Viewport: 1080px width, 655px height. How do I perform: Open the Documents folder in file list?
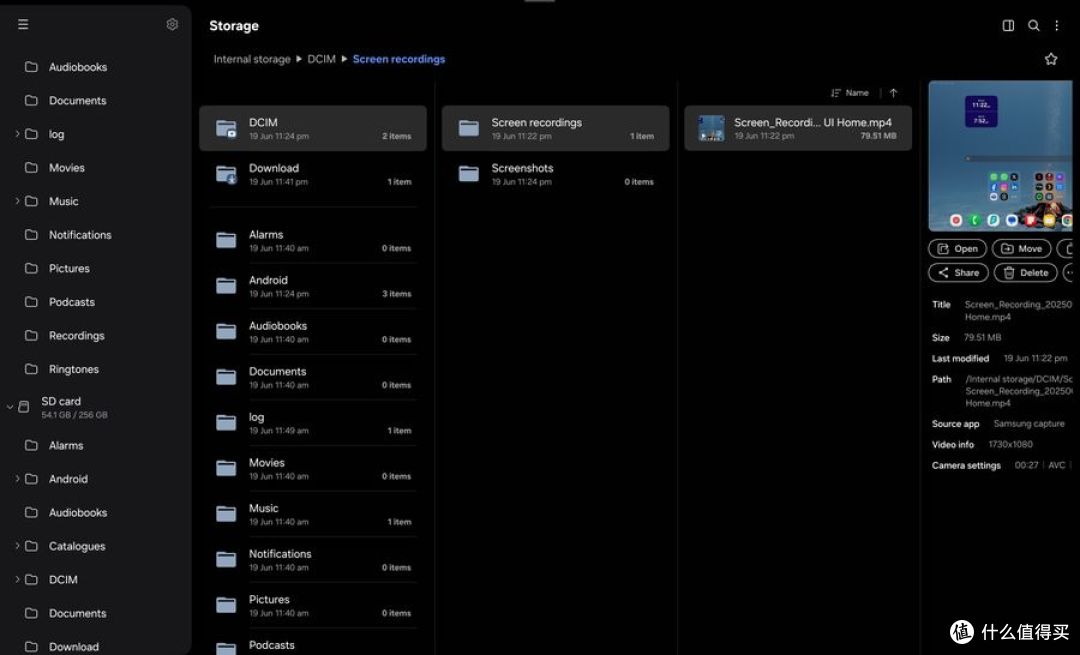(313, 377)
